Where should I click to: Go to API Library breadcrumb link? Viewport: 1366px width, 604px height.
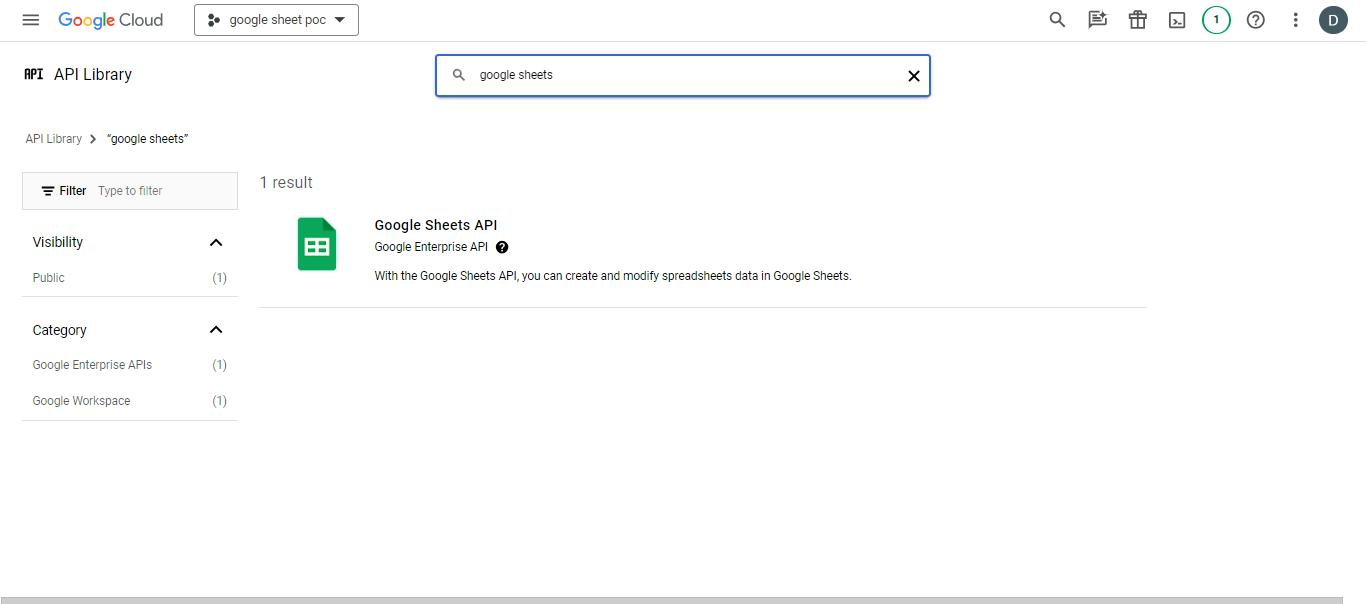(x=54, y=139)
